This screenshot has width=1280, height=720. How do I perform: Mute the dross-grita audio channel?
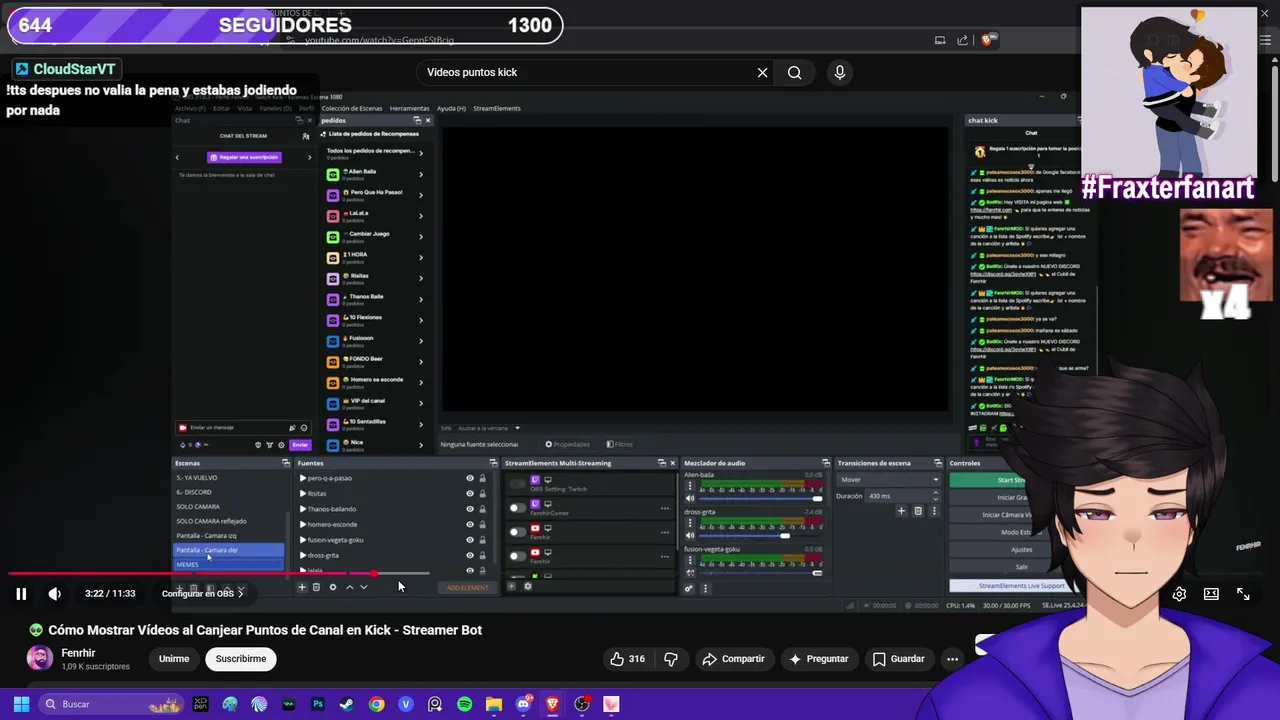pyautogui.click(x=689, y=535)
